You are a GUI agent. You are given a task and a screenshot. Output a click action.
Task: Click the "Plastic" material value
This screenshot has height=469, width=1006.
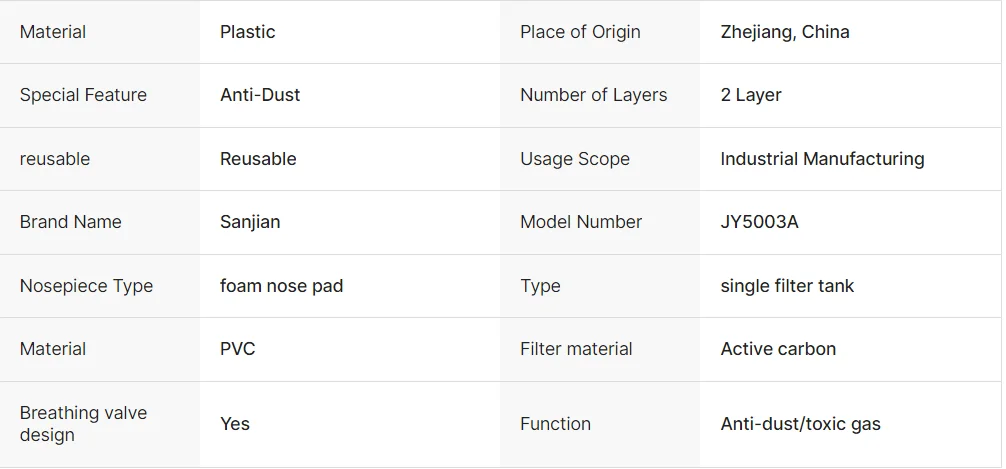pos(248,32)
